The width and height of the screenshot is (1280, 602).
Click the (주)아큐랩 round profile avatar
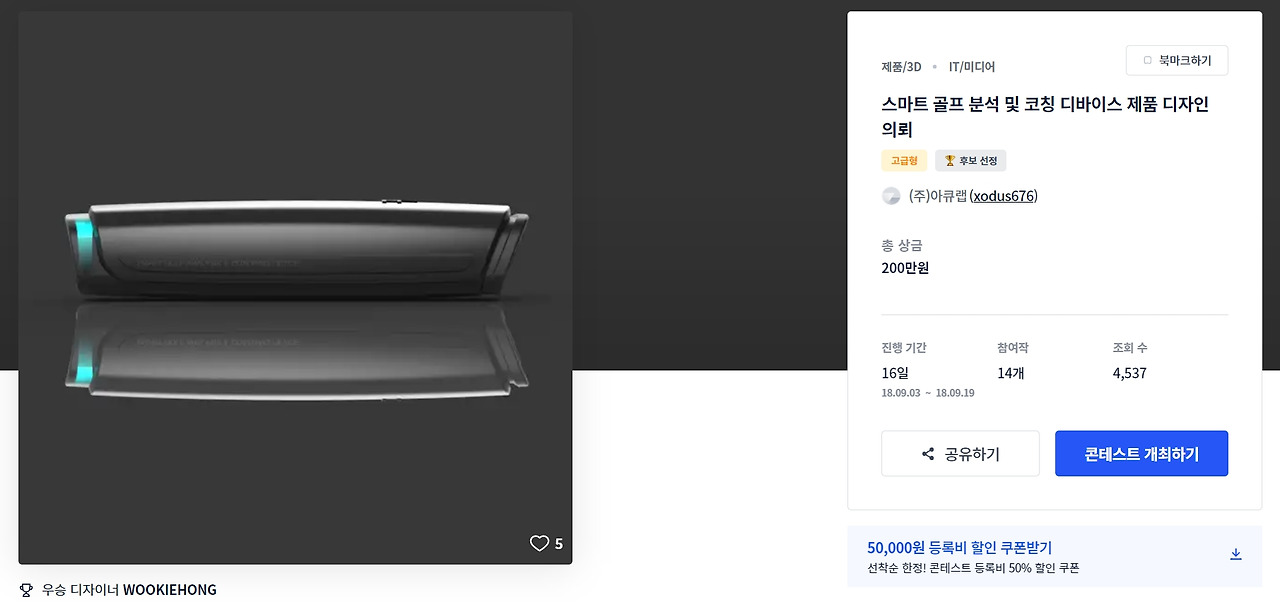click(891, 196)
